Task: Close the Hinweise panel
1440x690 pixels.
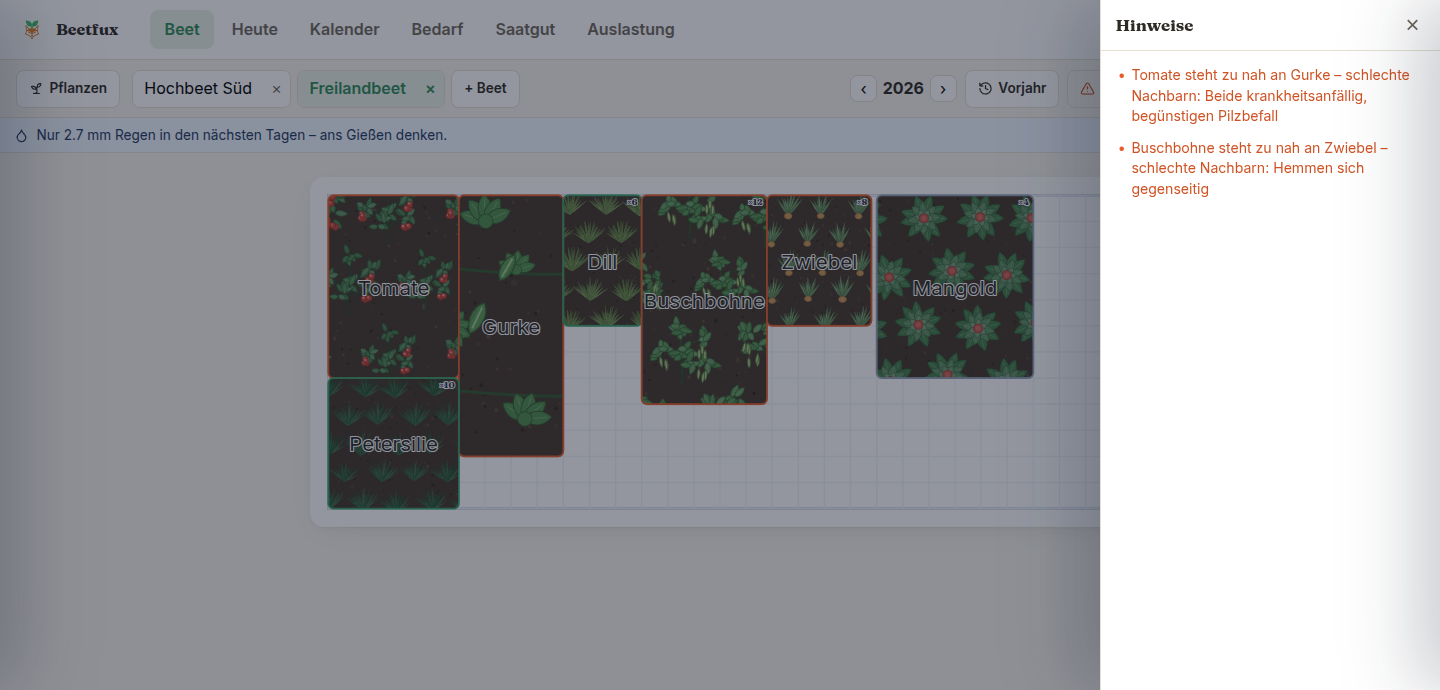Action: (1412, 25)
